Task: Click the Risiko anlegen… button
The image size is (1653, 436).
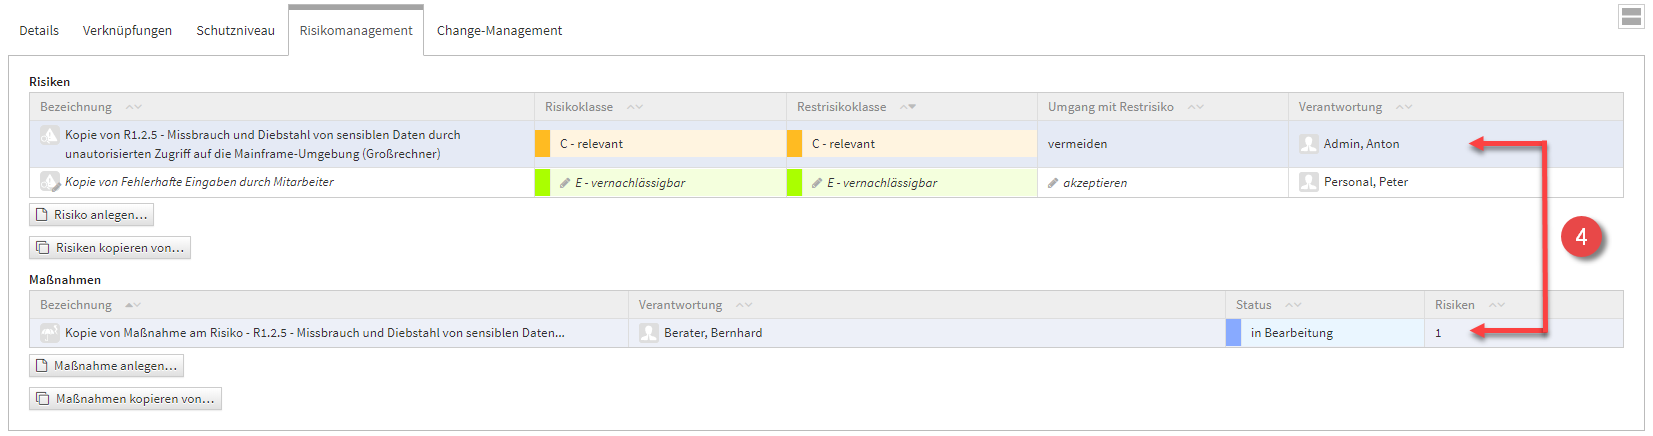Action: [91, 215]
